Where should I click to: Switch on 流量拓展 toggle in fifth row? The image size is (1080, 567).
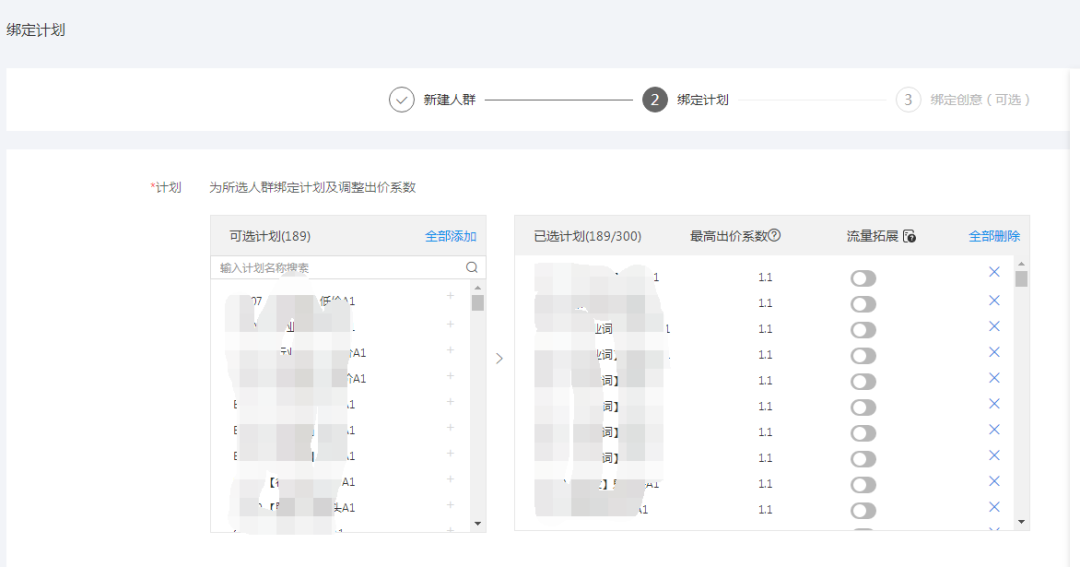click(863, 382)
